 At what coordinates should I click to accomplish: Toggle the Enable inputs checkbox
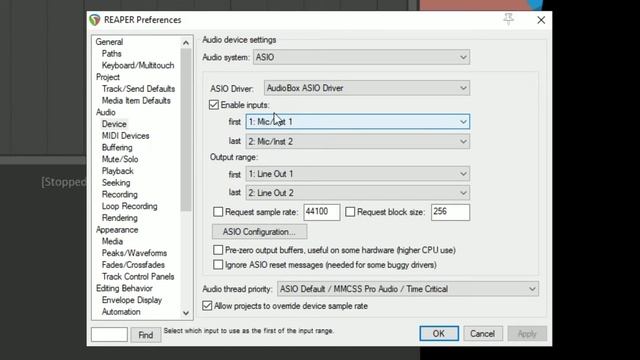pyautogui.click(x=214, y=105)
